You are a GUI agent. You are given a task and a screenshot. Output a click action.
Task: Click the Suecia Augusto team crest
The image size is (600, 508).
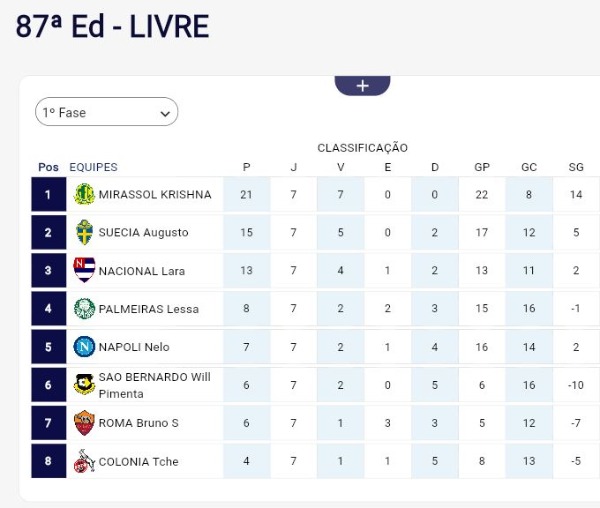(x=85, y=233)
